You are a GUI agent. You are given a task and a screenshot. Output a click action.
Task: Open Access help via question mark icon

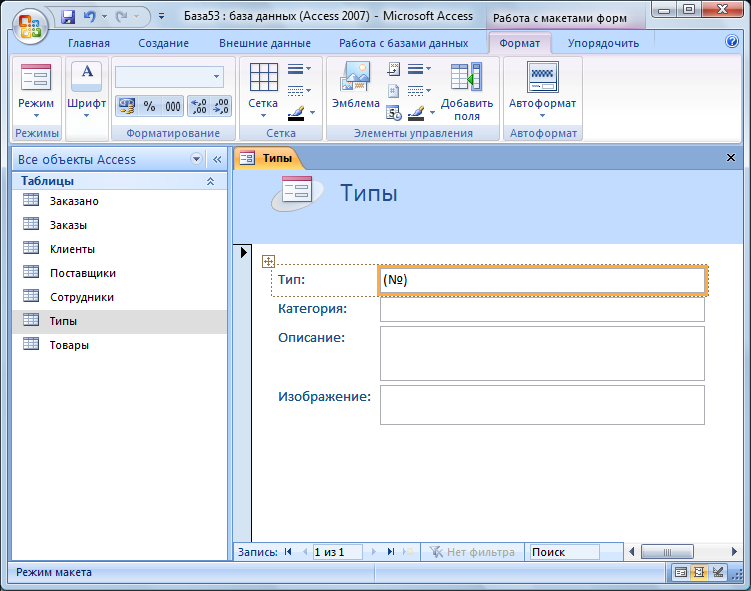(x=731, y=42)
